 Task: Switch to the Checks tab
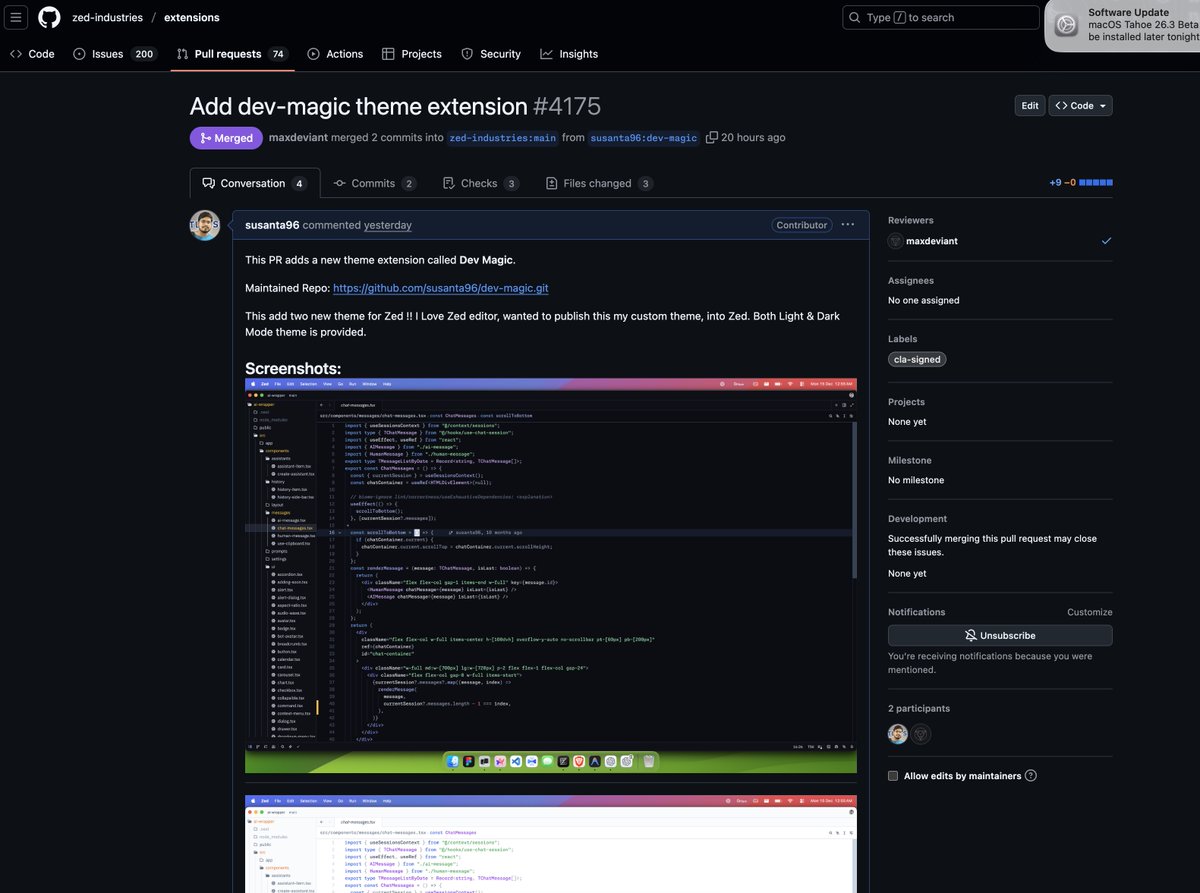tap(481, 184)
